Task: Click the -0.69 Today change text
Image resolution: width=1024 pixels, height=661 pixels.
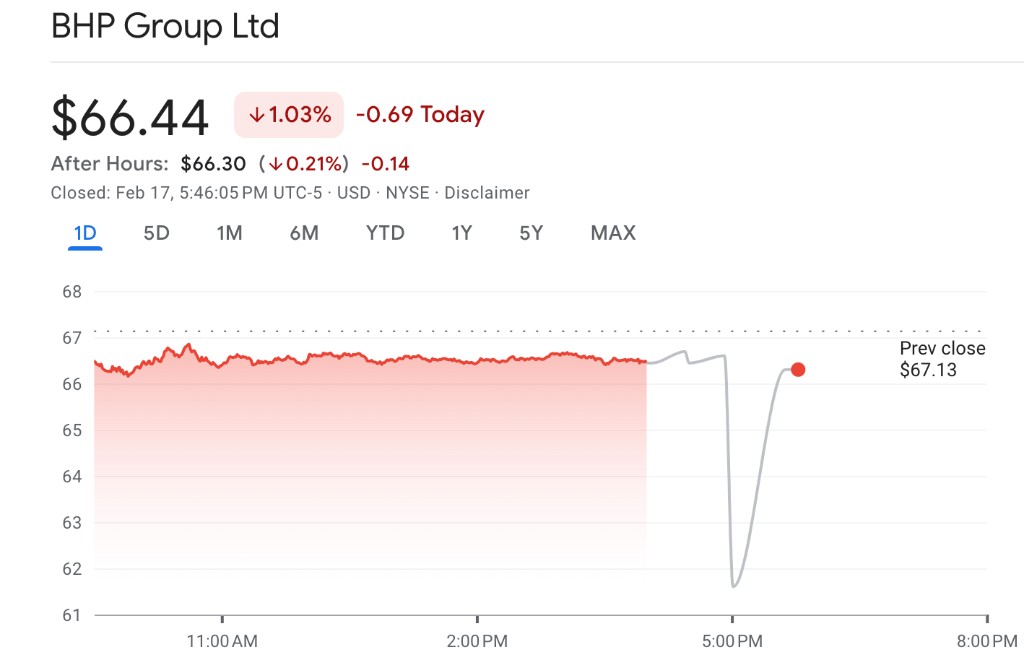Action: 420,115
